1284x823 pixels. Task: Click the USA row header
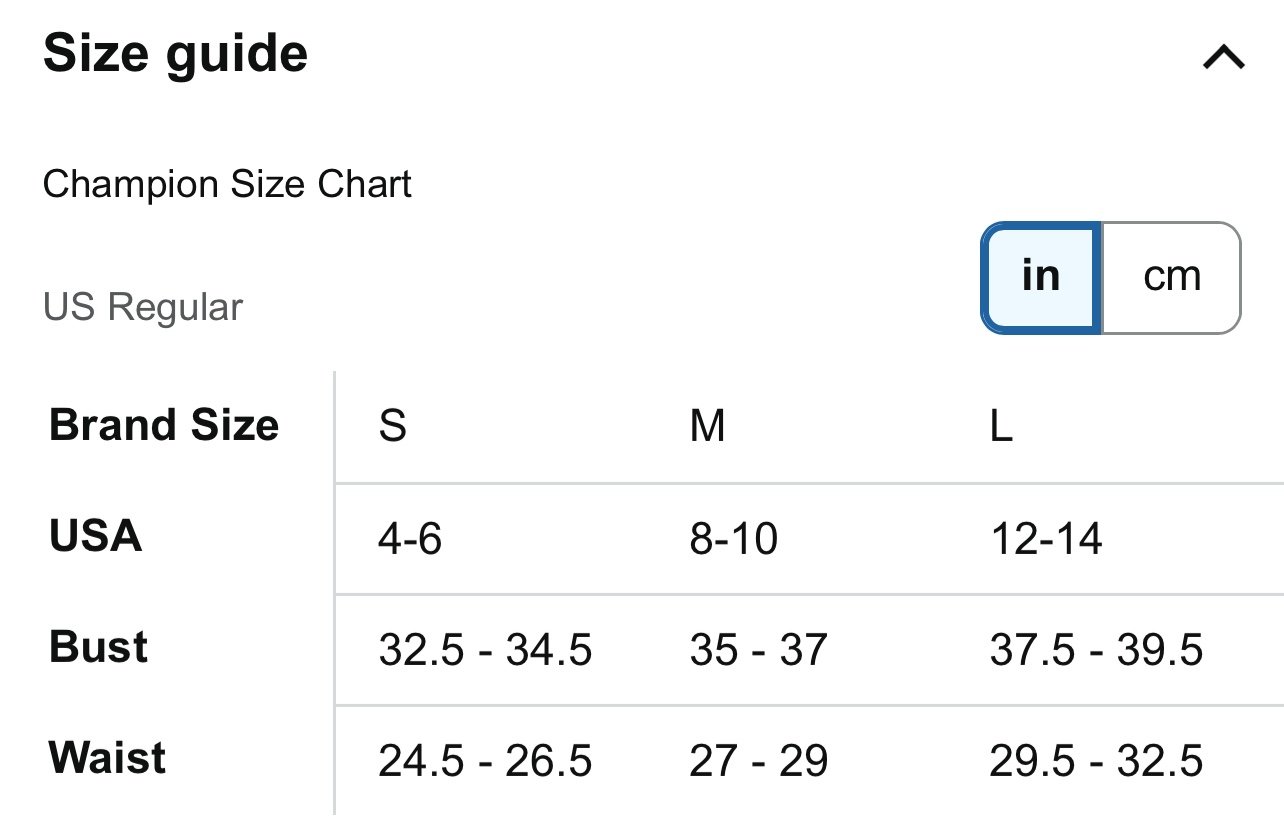(x=96, y=536)
